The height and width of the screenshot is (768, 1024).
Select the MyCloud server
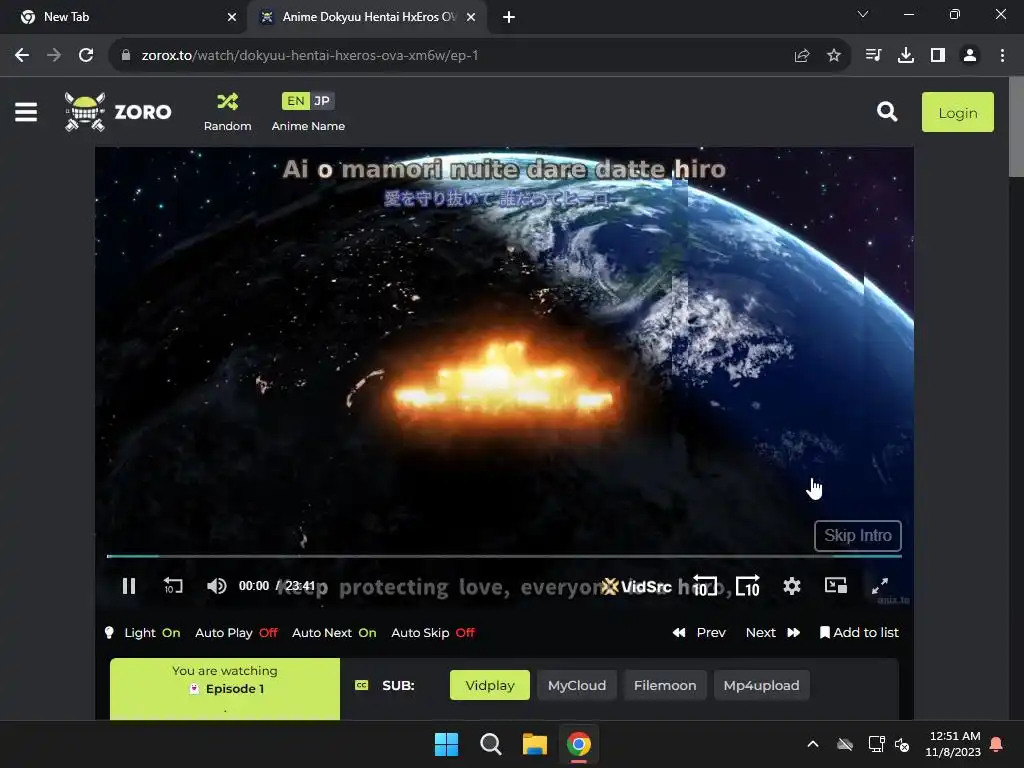click(577, 685)
